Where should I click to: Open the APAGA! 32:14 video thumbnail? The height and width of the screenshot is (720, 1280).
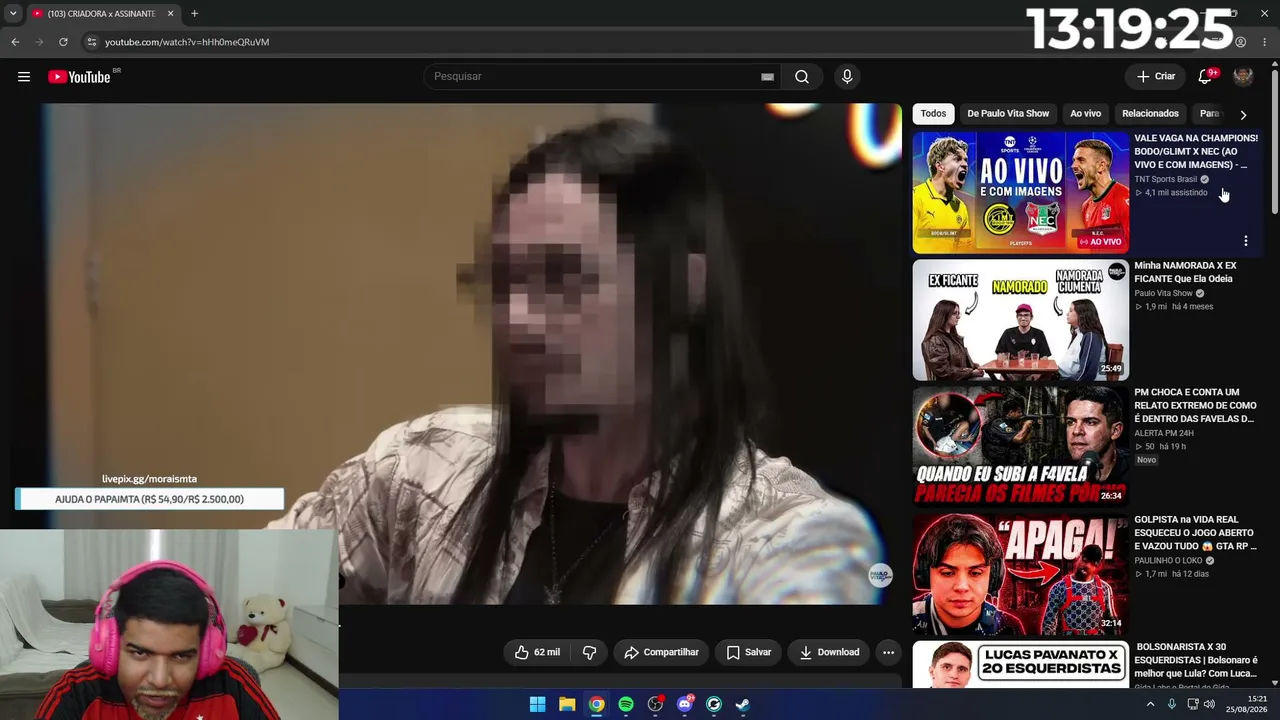coord(1020,574)
